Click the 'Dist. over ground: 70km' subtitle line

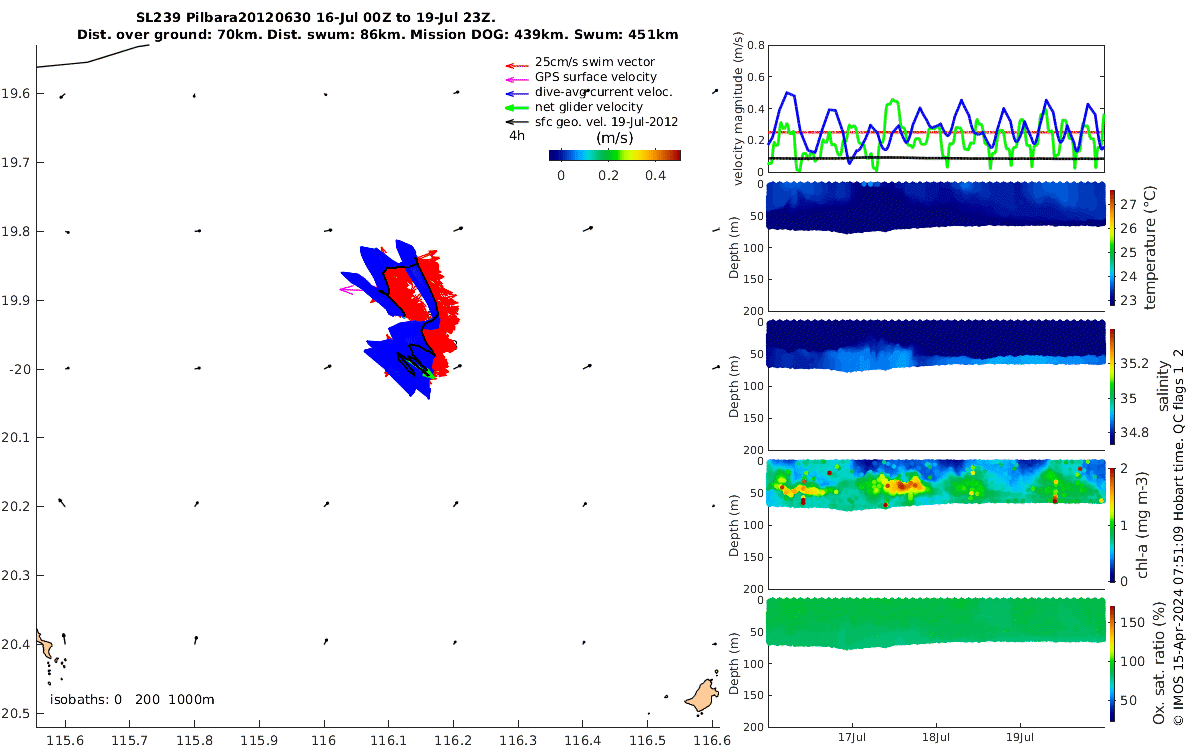378,34
